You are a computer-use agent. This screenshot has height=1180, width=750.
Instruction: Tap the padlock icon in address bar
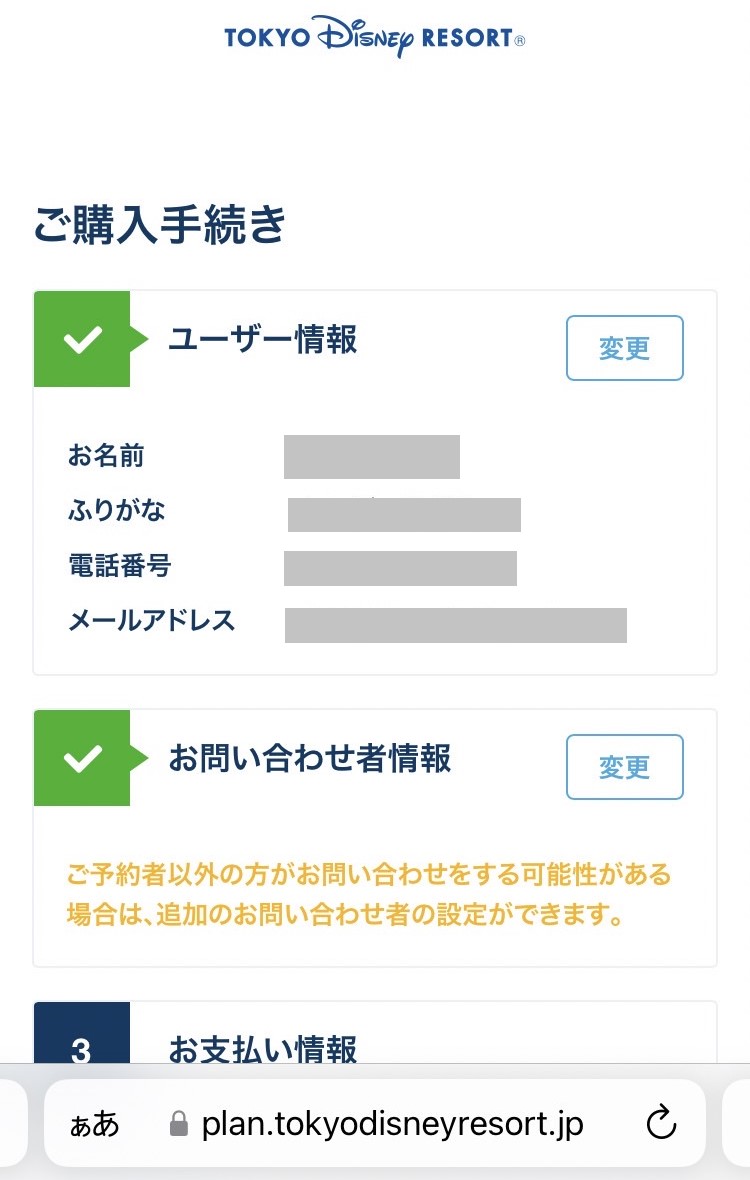tap(179, 1123)
